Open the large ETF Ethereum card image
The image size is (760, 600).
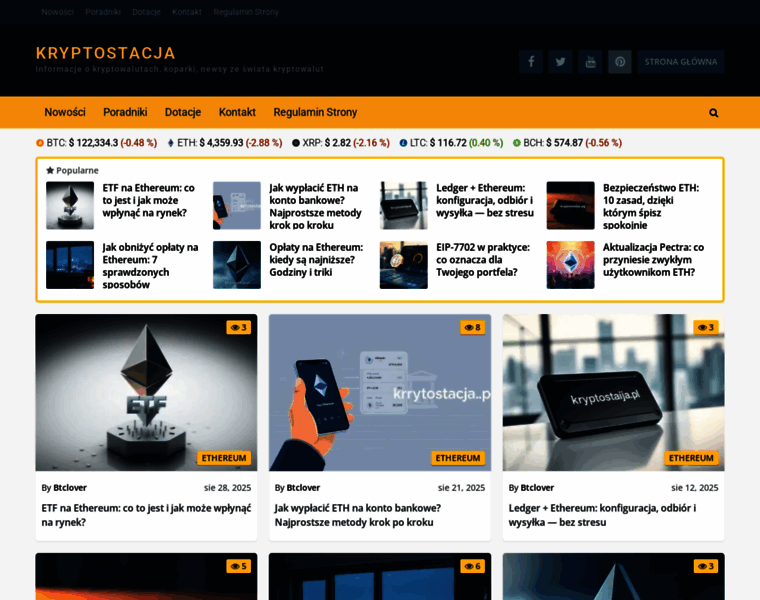pos(146,393)
